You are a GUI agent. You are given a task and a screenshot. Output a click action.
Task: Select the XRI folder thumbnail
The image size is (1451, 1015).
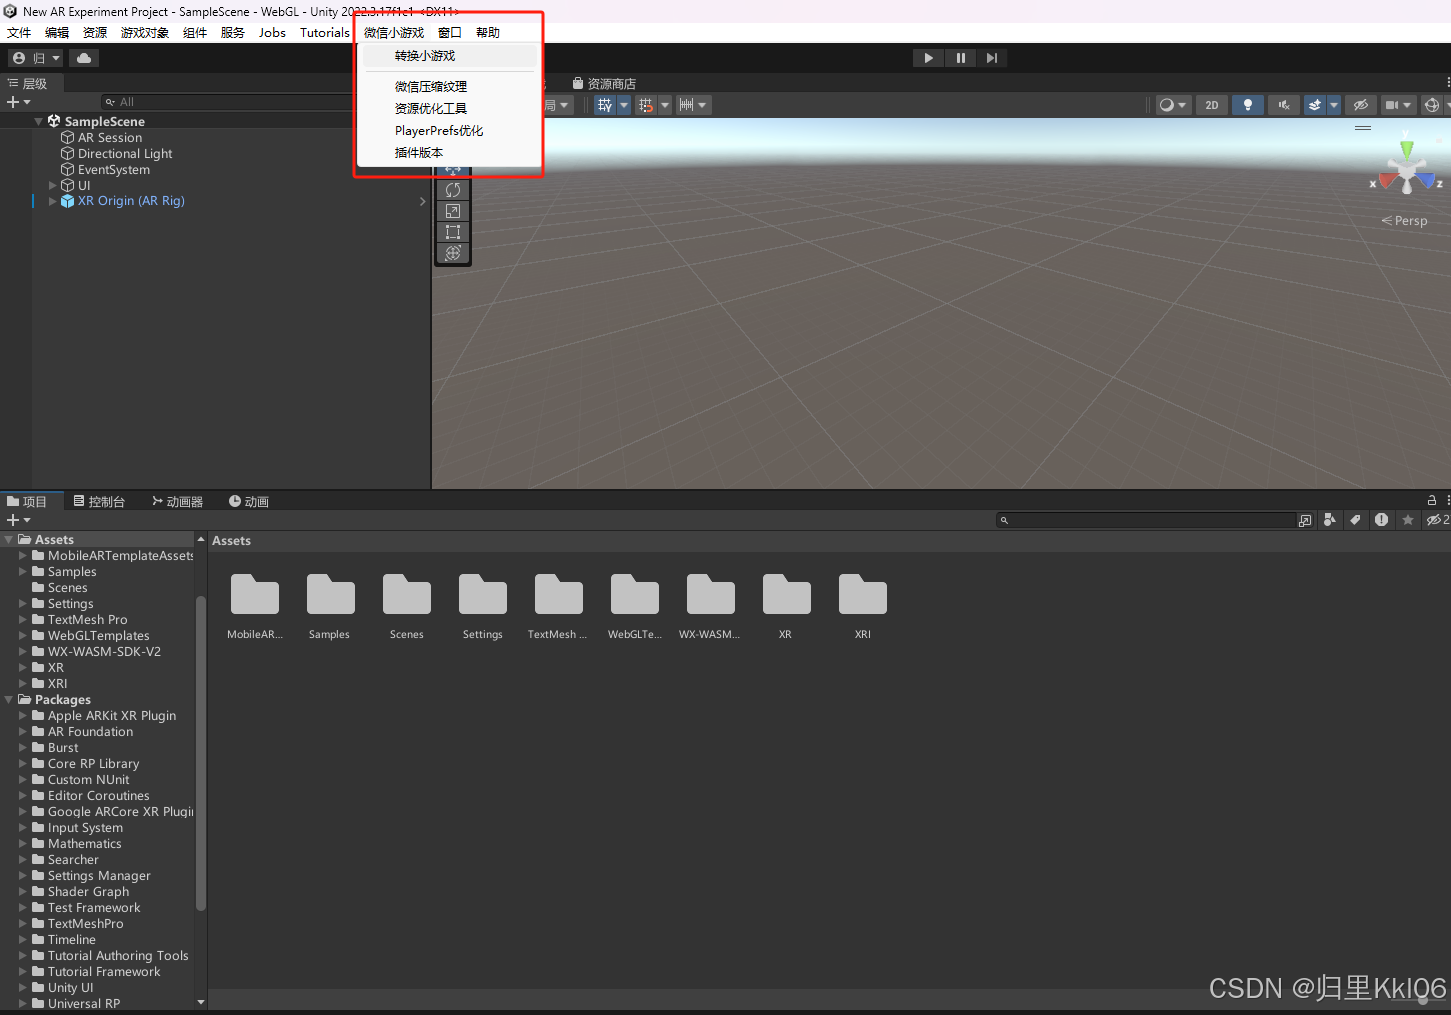[x=863, y=607]
